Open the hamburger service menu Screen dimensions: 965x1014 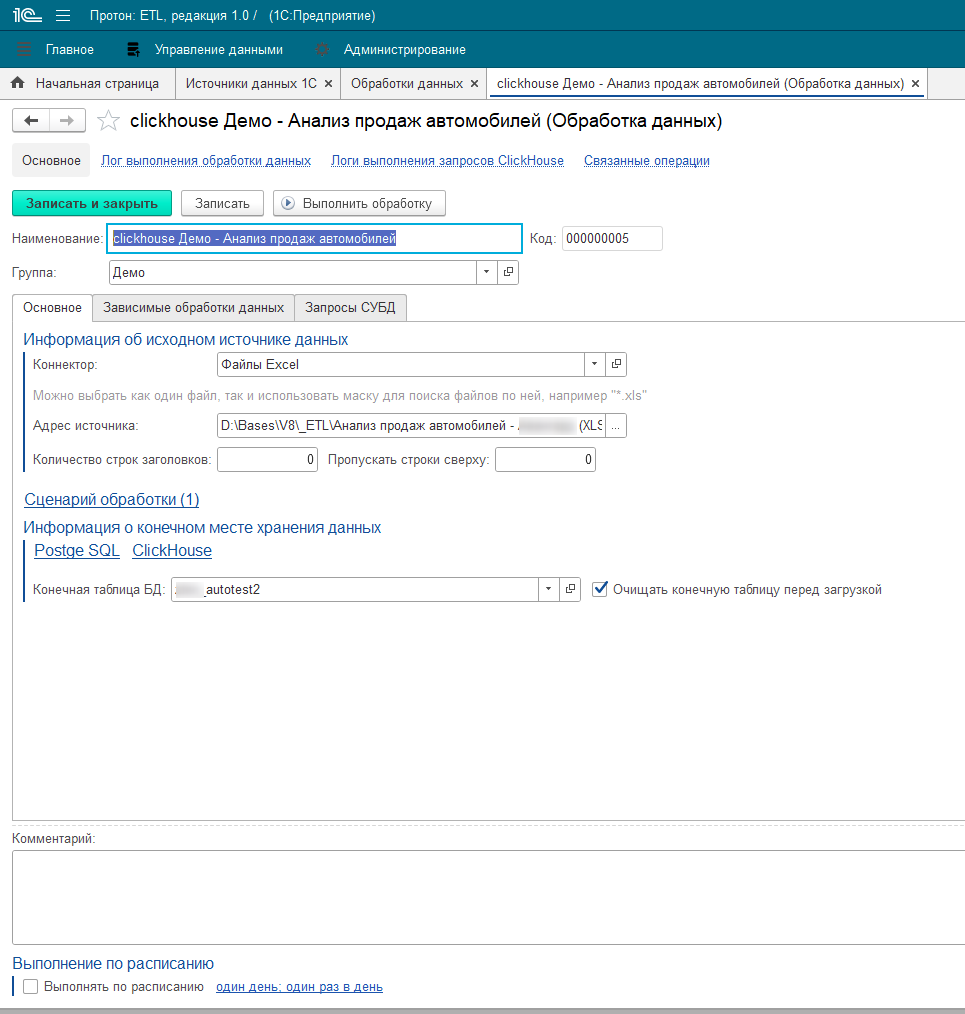(x=63, y=16)
